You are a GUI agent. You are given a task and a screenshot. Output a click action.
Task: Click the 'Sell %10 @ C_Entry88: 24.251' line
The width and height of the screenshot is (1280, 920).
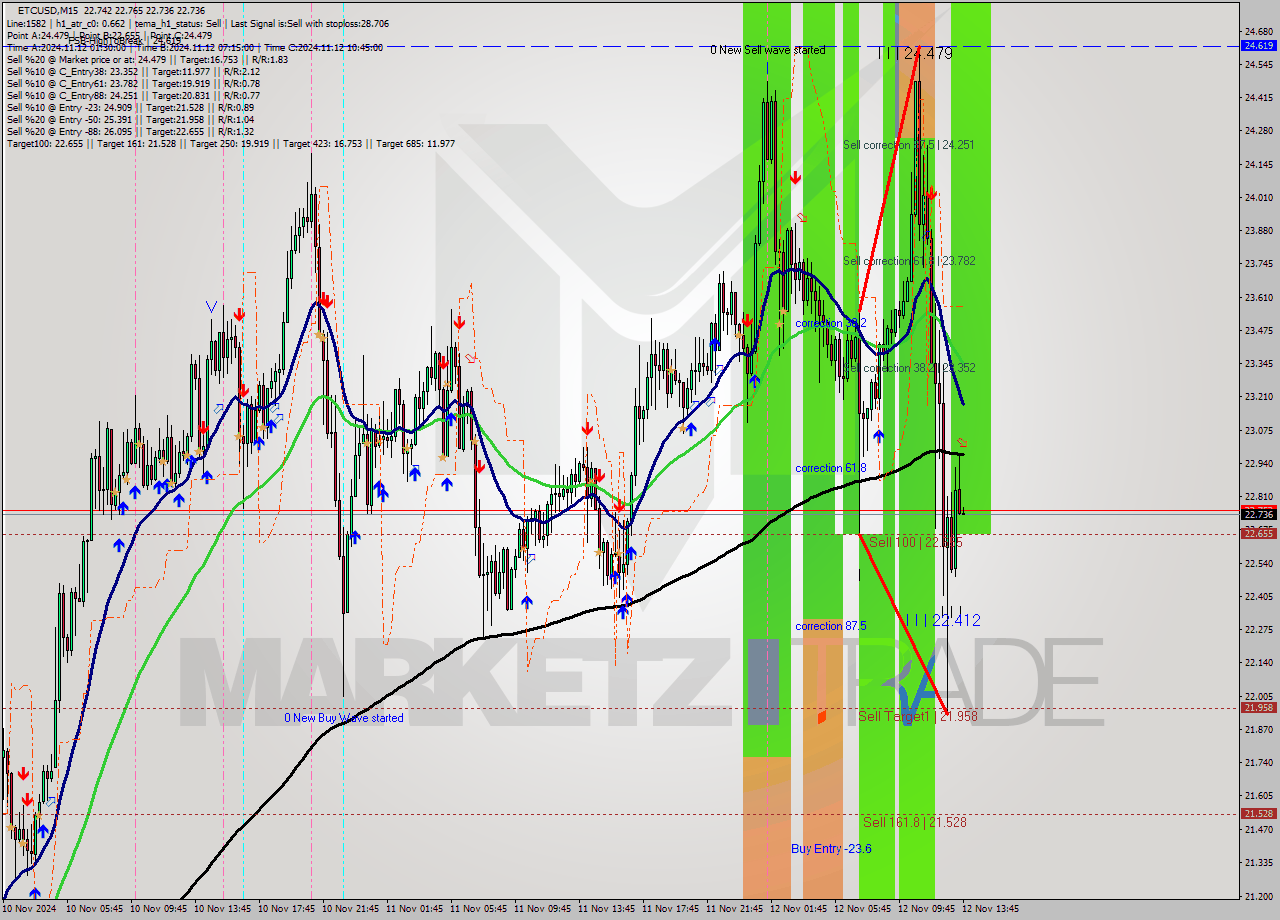[x=133, y=95]
